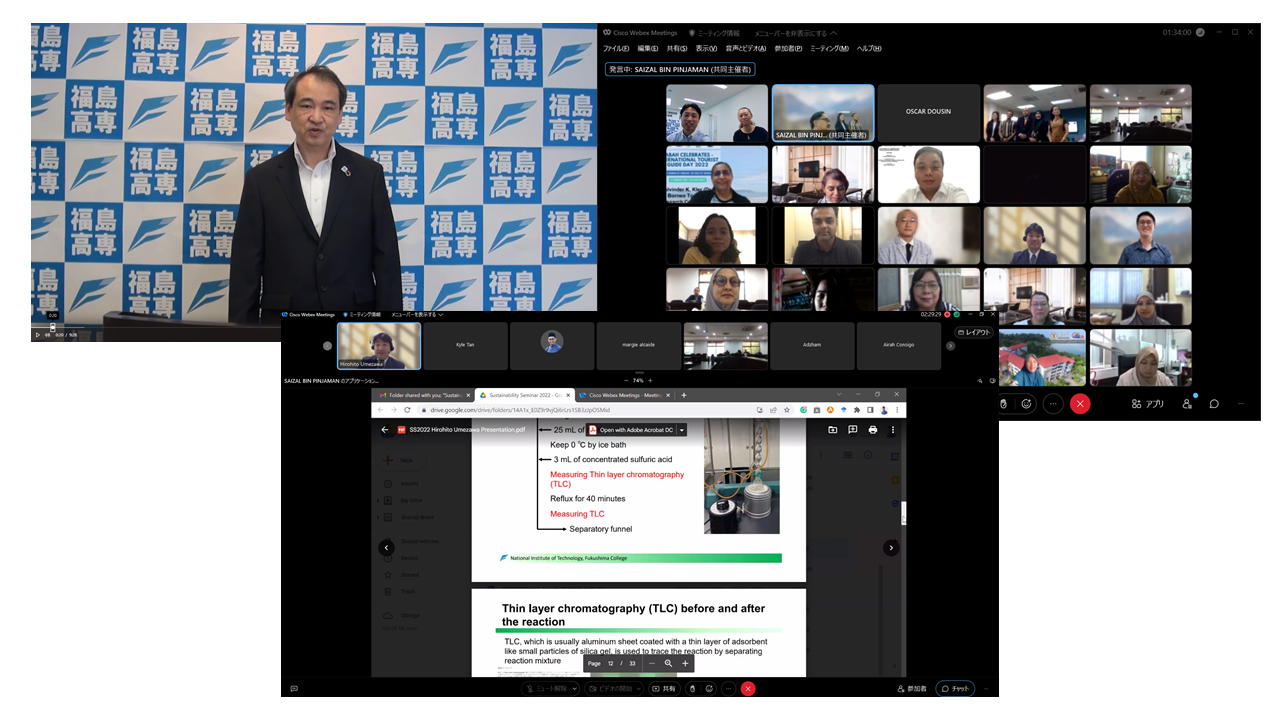Show next participants in the front Webex filmstrip

click(950, 346)
